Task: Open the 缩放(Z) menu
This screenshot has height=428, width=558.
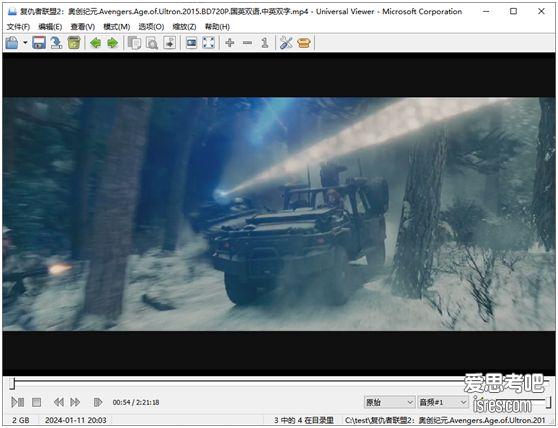Action: pyautogui.click(x=184, y=27)
